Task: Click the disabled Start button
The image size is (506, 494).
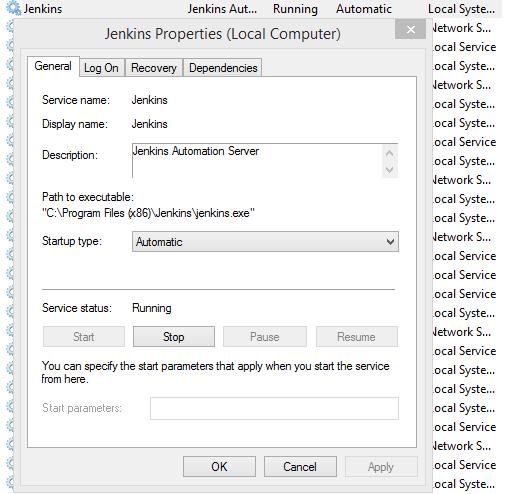Action: coord(84,337)
